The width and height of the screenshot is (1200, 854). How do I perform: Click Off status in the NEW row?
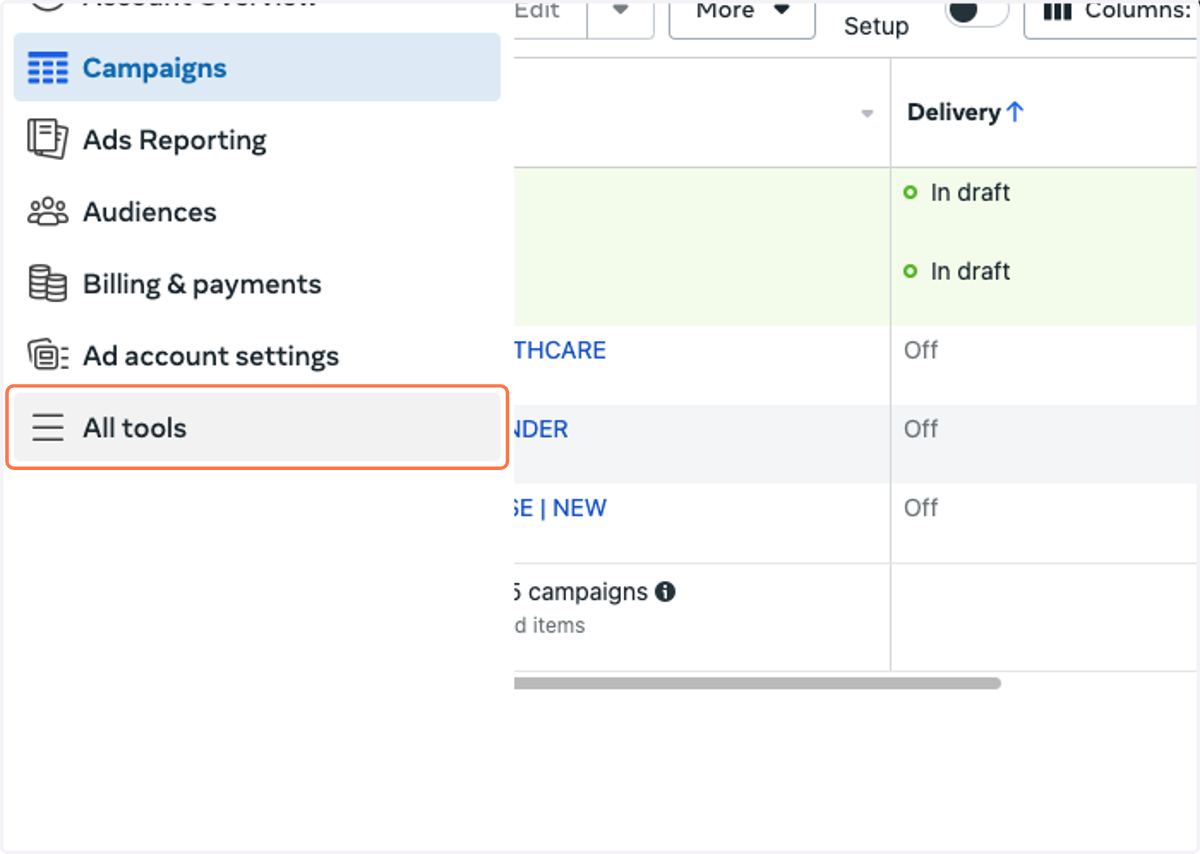point(921,508)
